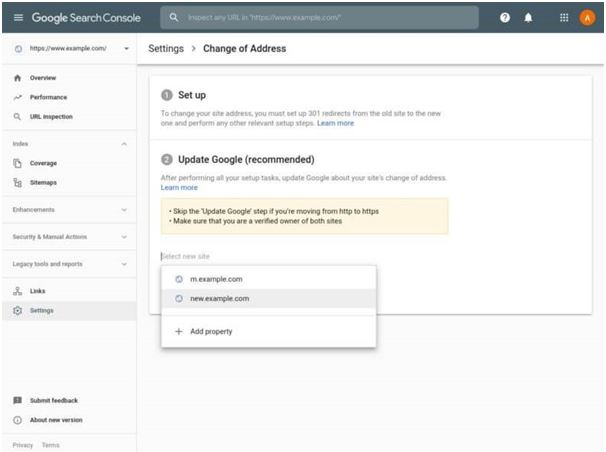Click the Links network icon
606x452 pixels.
pyautogui.click(x=17, y=291)
